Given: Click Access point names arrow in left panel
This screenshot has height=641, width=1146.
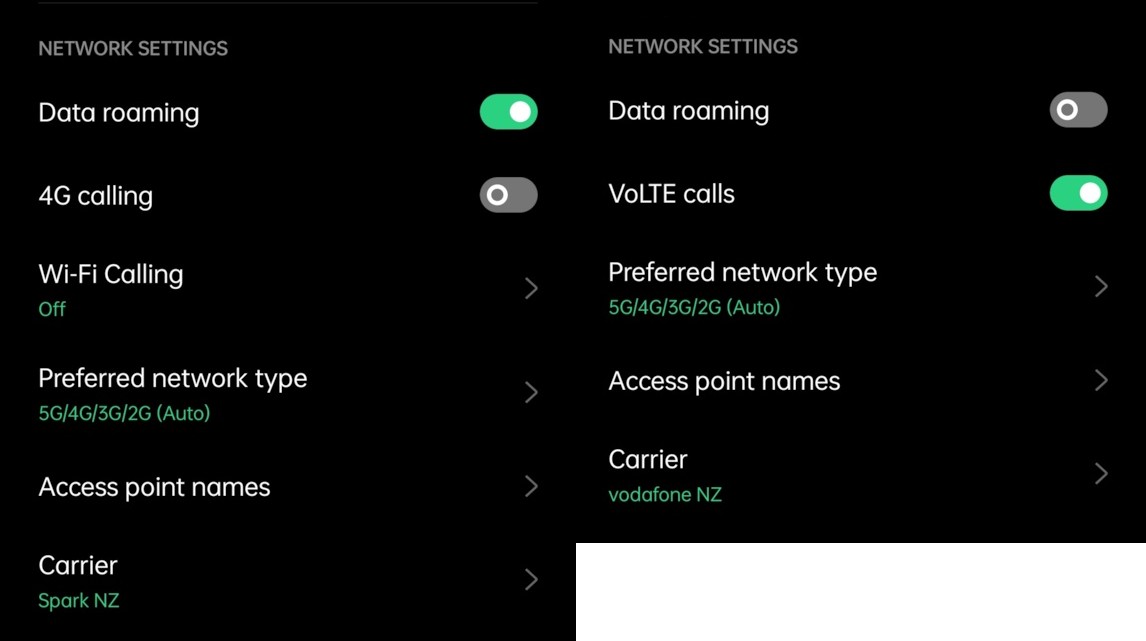Looking at the screenshot, I should click(531, 487).
